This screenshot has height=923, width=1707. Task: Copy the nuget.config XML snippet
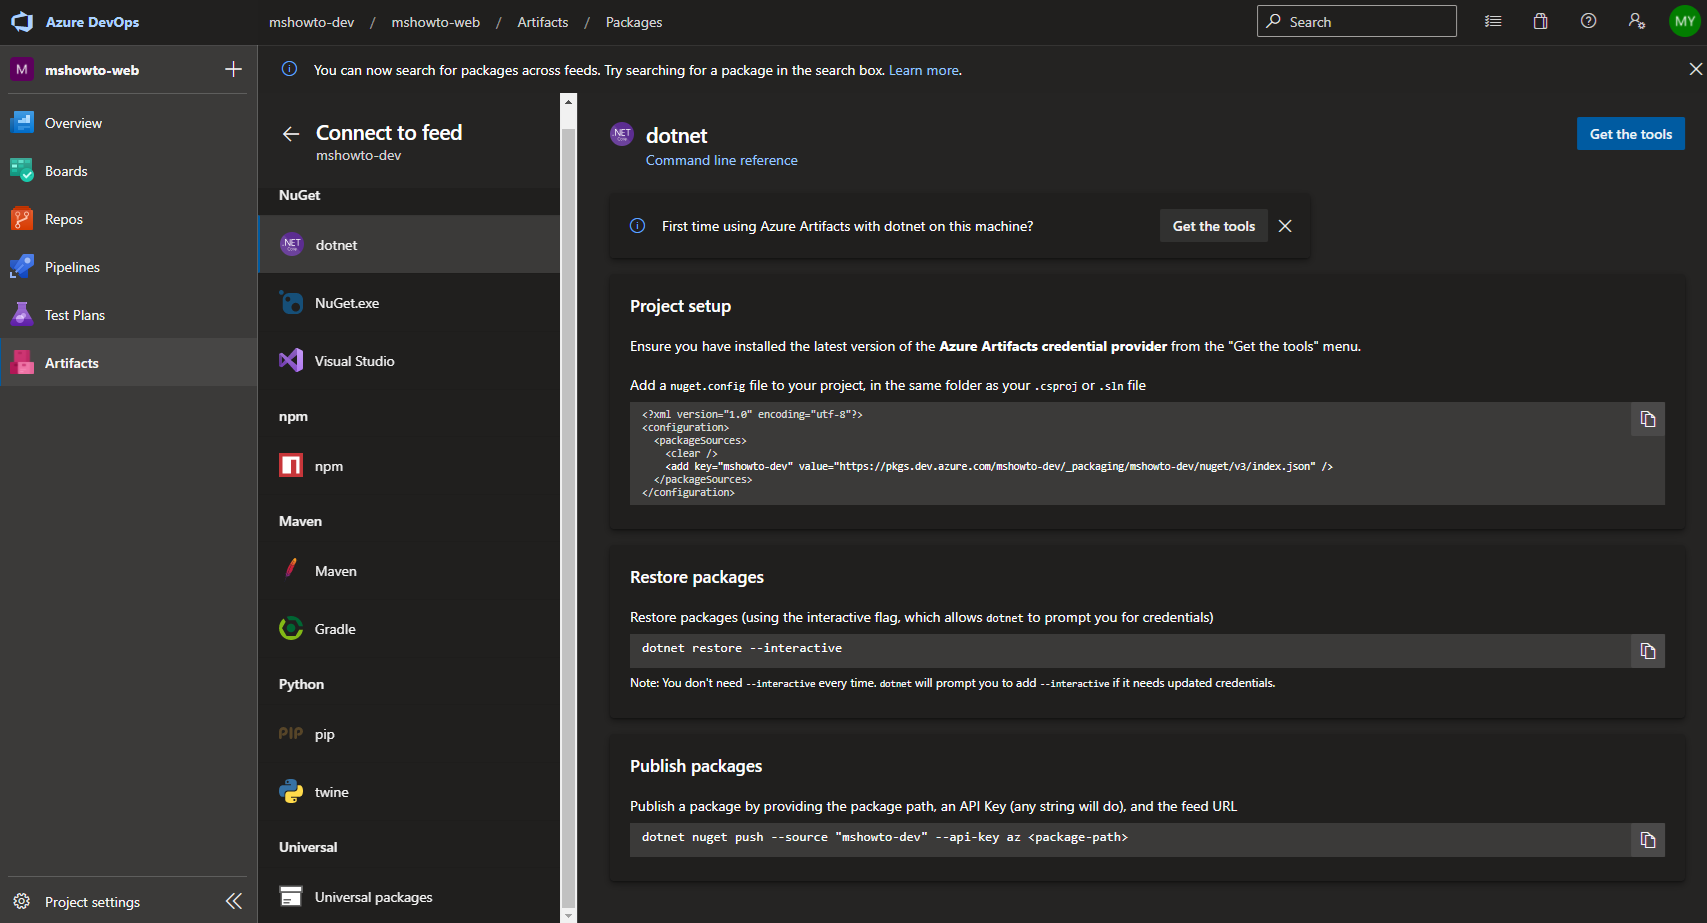pos(1648,419)
